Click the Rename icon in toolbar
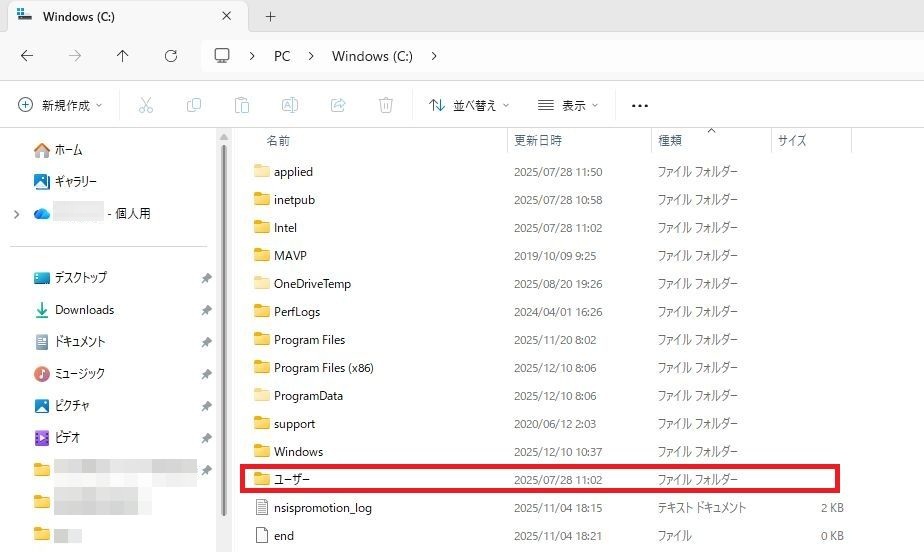The image size is (924, 552). point(289,105)
